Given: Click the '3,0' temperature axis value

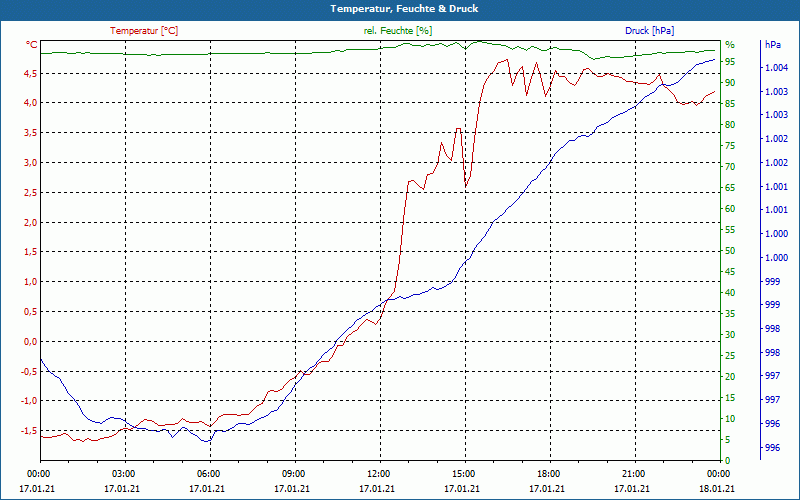Looking at the screenshot, I should coord(31,163).
